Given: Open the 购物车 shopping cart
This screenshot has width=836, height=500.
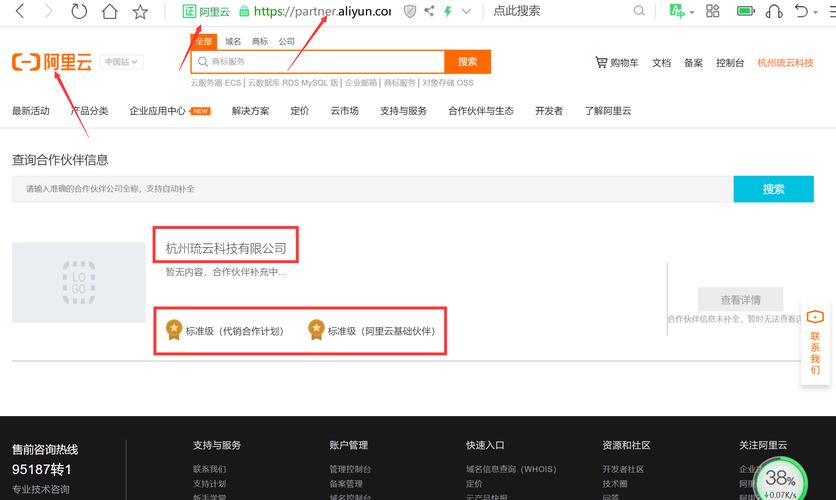Looking at the screenshot, I should 617,63.
